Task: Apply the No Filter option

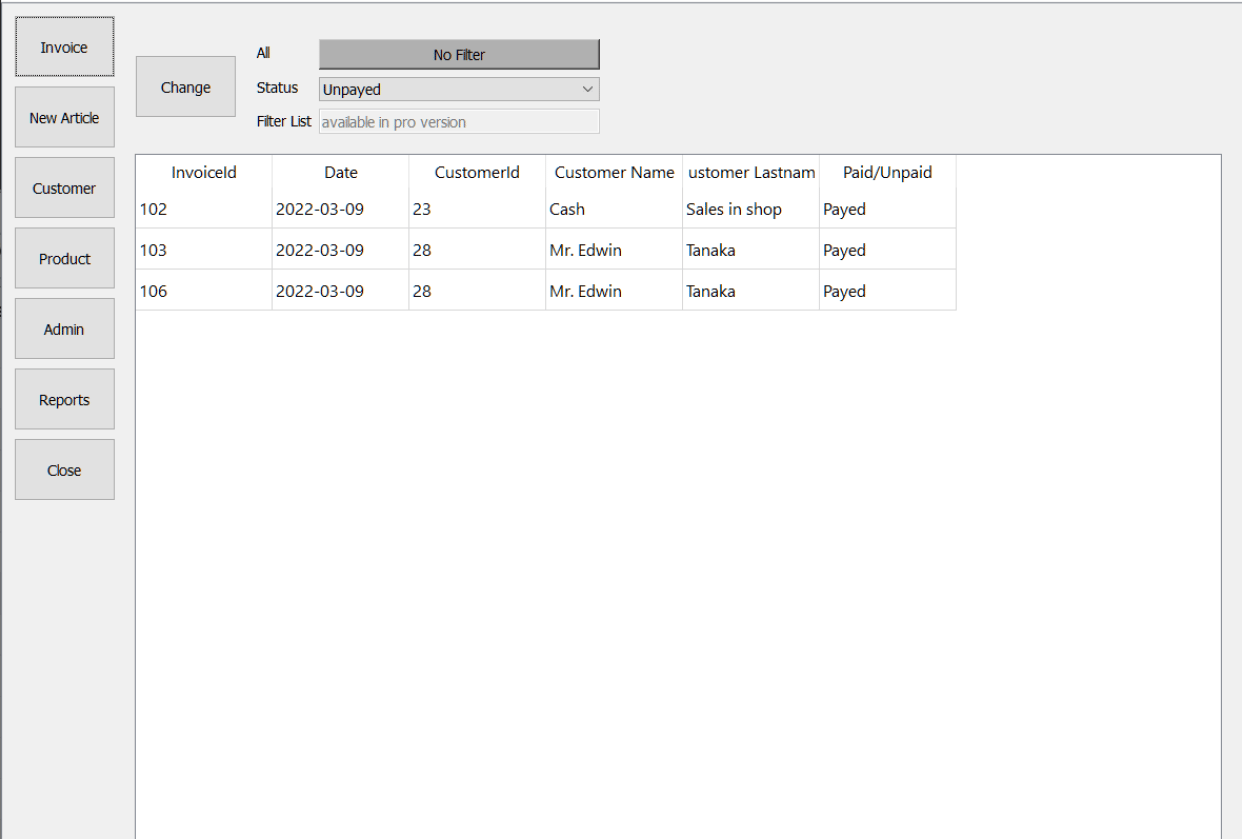Action: pyautogui.click(x=458, y=54)
